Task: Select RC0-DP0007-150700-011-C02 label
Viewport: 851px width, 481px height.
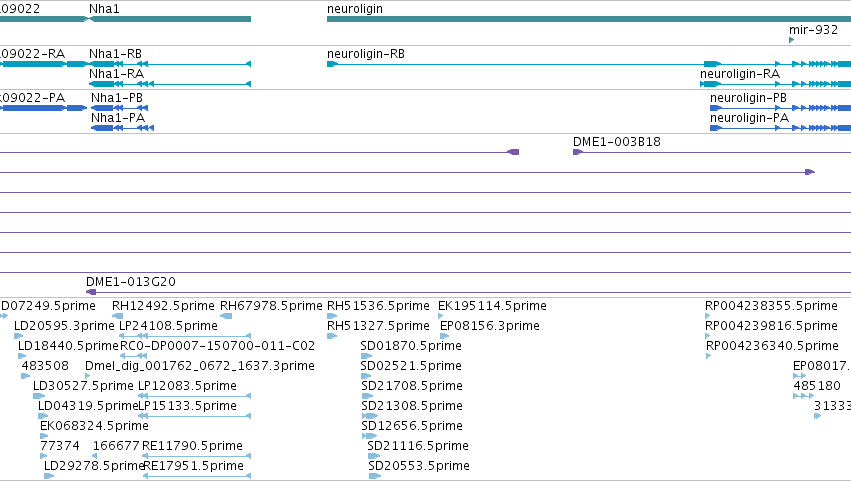Action: pos(217,346)
